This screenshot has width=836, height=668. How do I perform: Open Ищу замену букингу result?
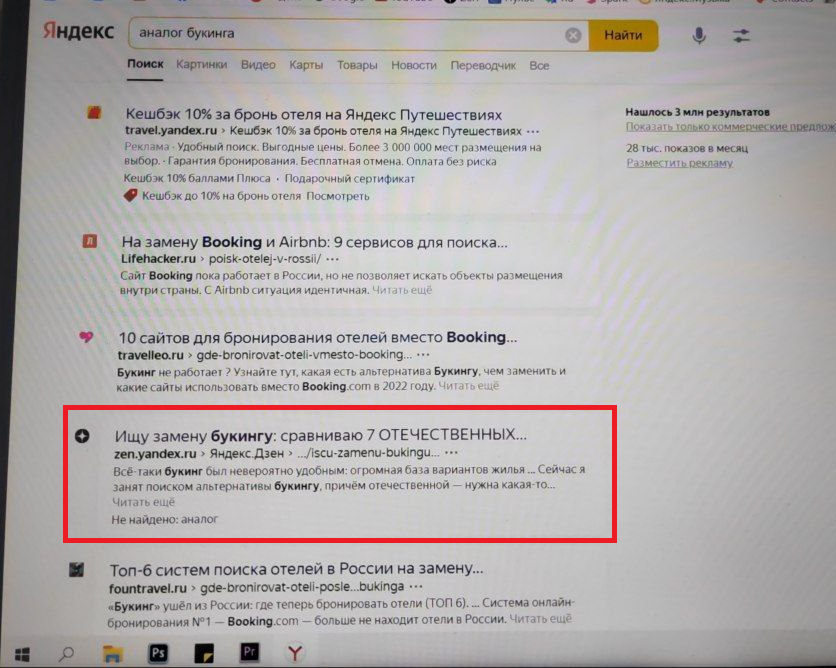[320, 435]
